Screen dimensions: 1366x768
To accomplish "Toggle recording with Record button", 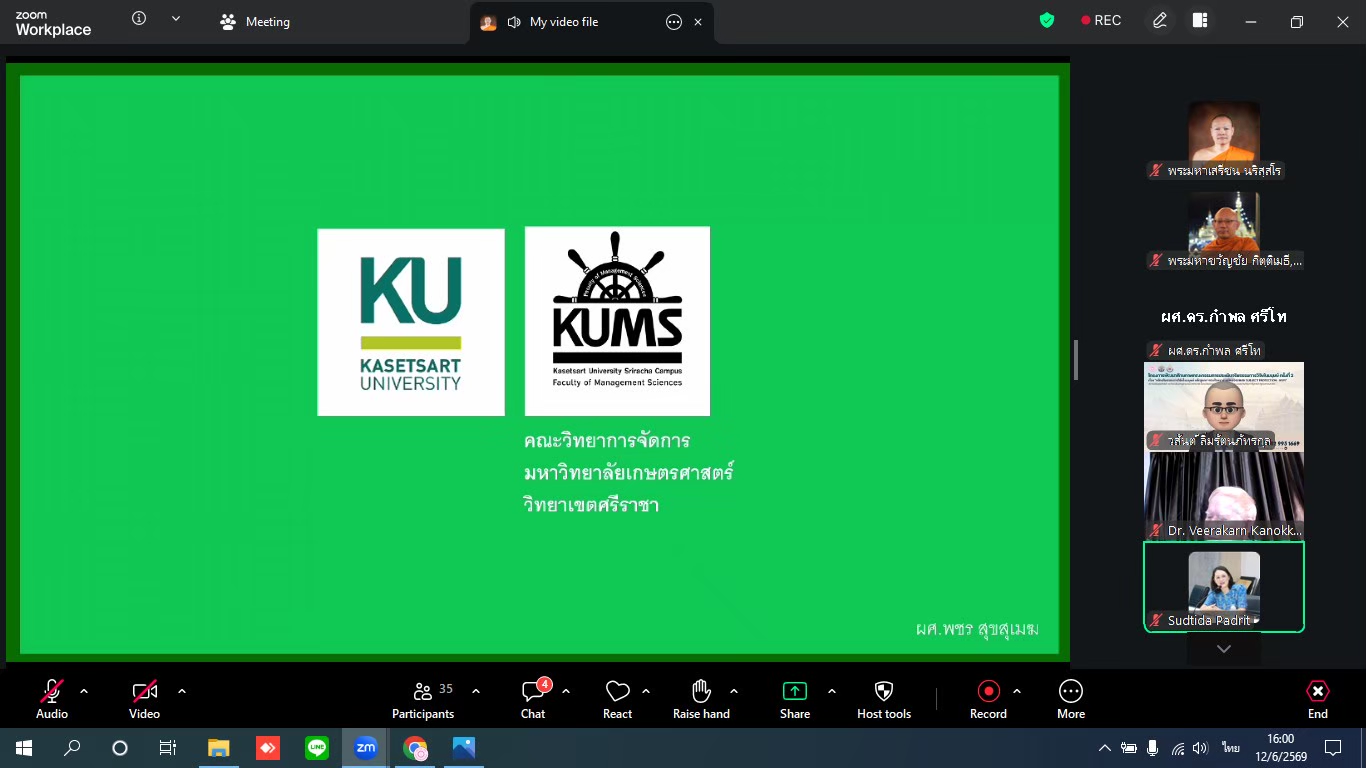I will click(988, 699).
